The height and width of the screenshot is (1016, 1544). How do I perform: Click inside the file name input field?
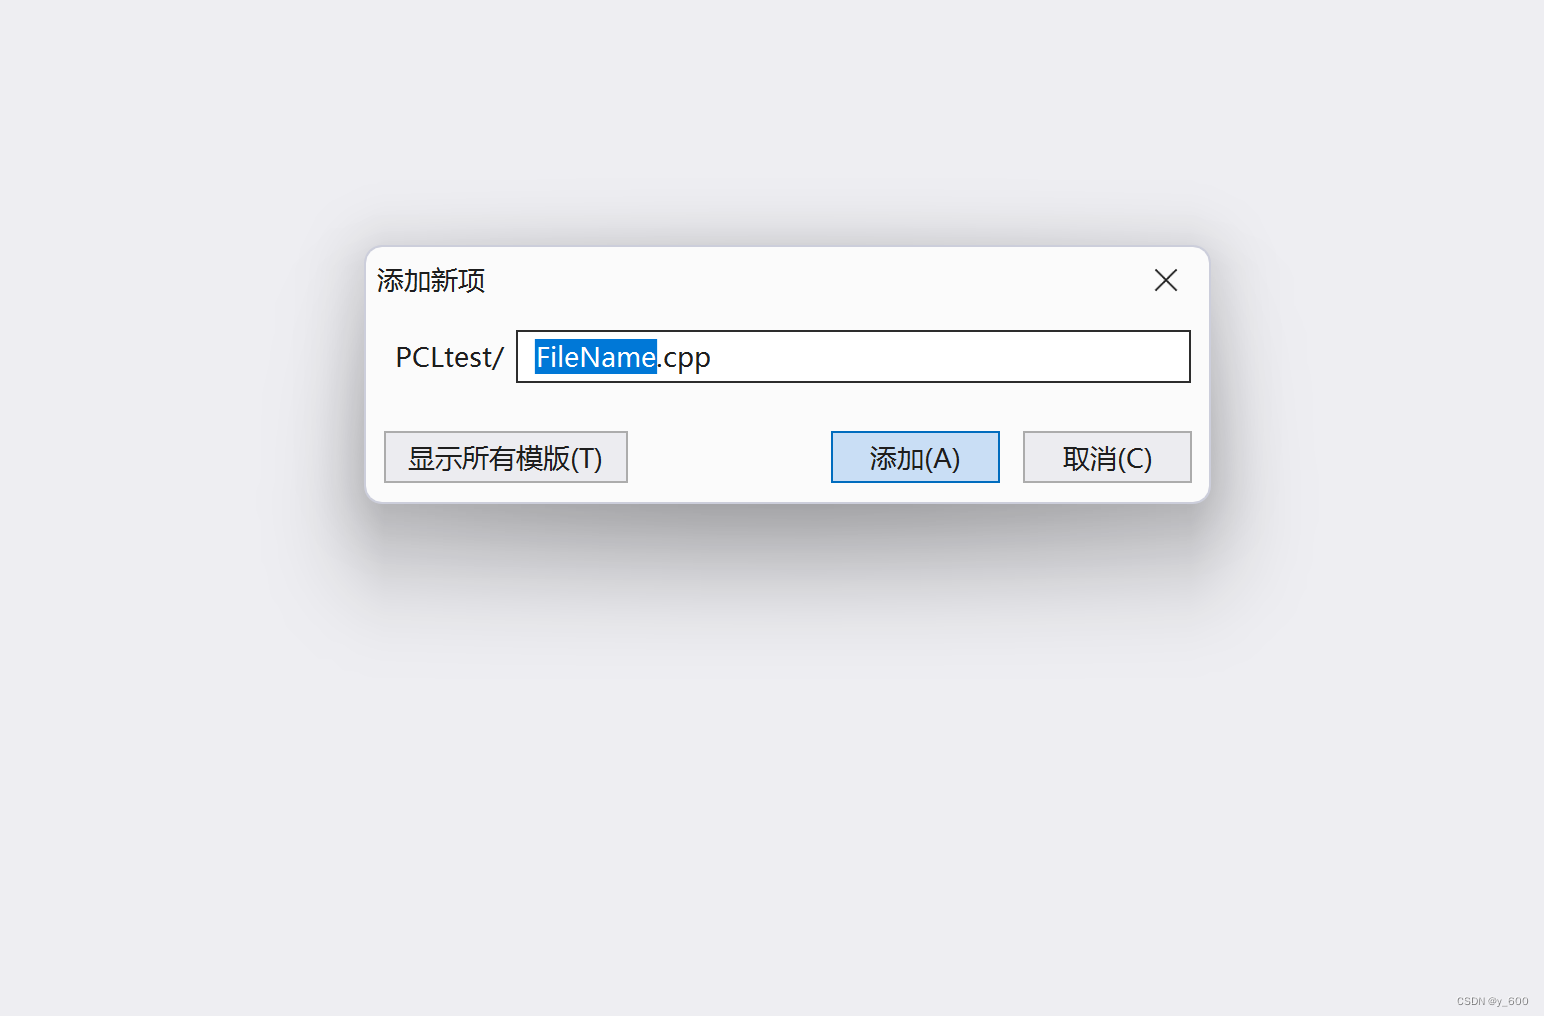tap(853, 356)
